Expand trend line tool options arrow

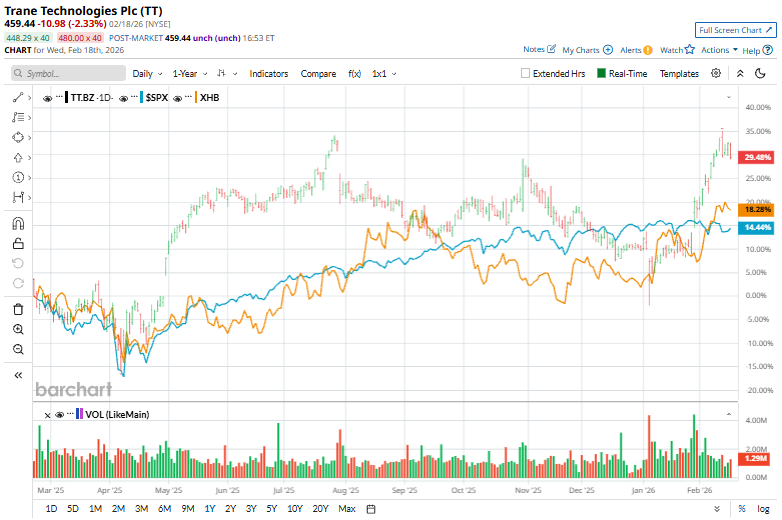[29, 98]
